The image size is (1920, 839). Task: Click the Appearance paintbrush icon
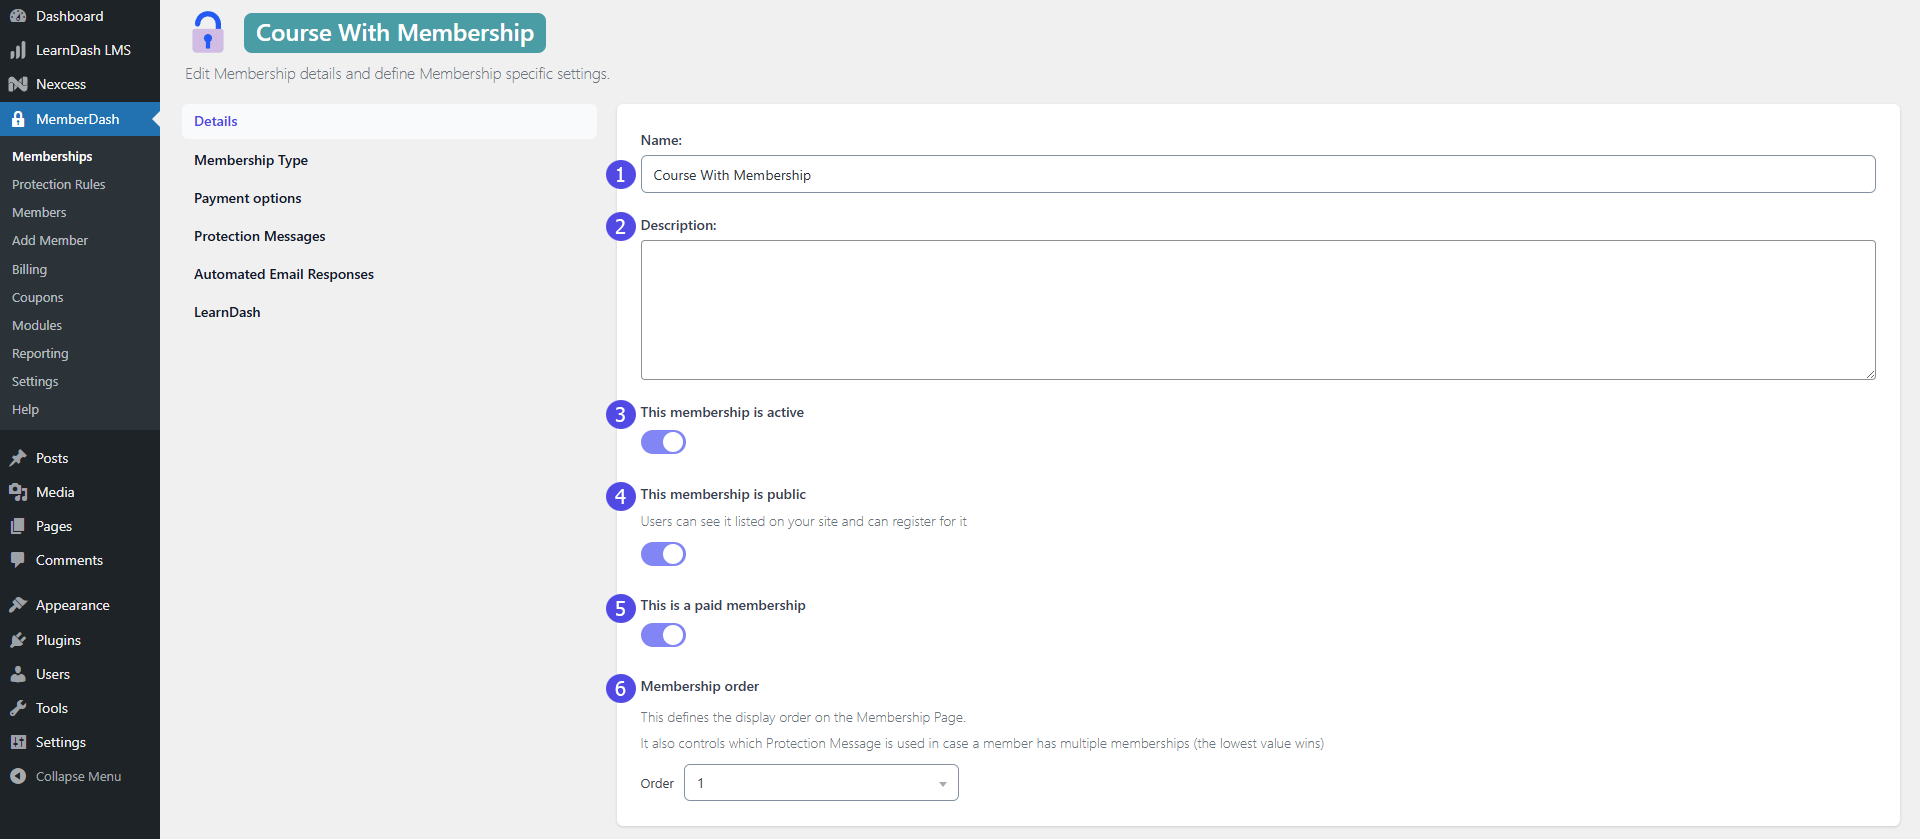[x=18, y=605]
